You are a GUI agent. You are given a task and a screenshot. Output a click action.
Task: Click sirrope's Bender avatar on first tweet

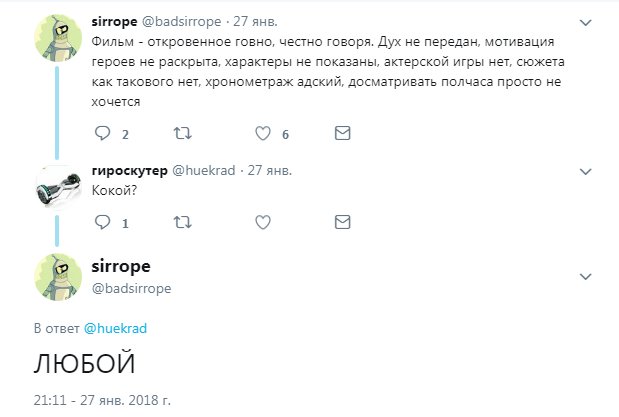[x=59, y=40]
